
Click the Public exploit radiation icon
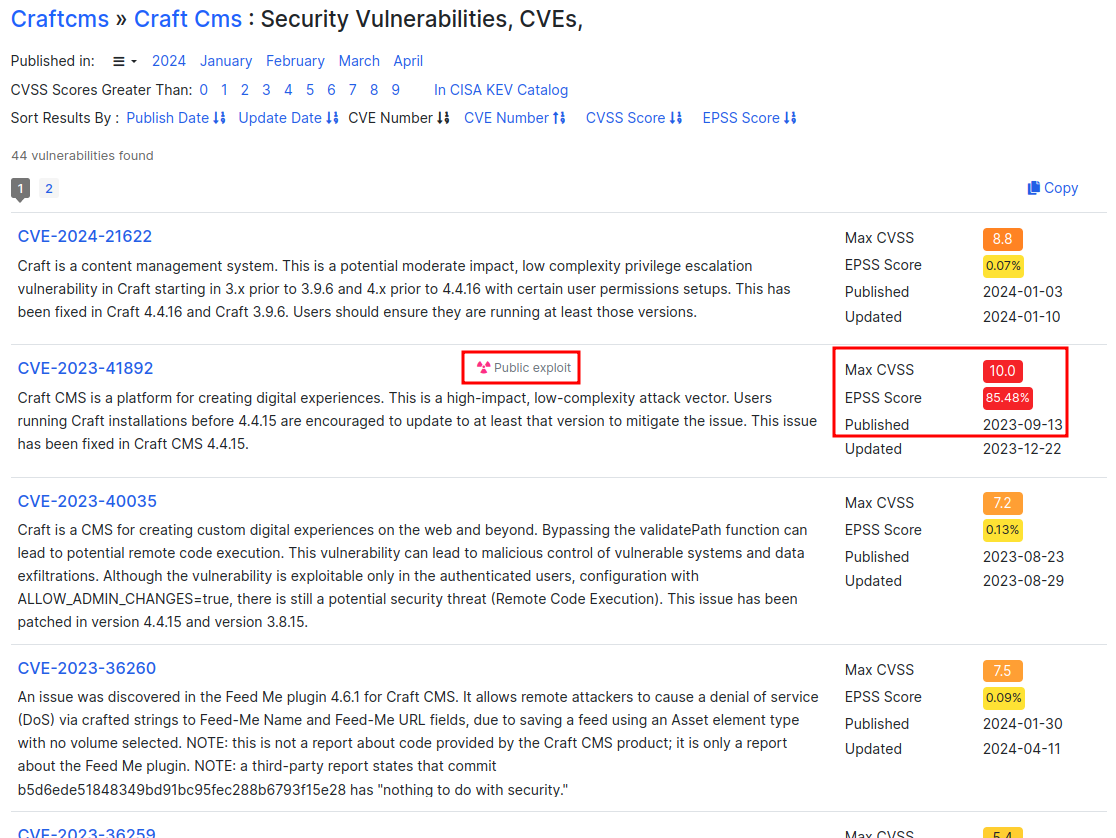(x=484, y=368)
